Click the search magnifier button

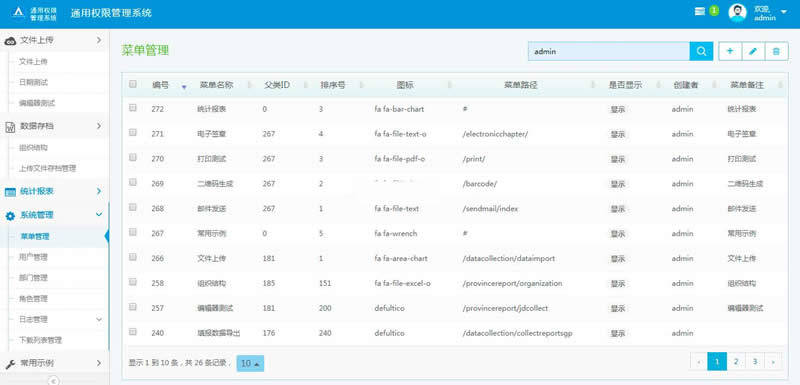click(x=701, y=51)
